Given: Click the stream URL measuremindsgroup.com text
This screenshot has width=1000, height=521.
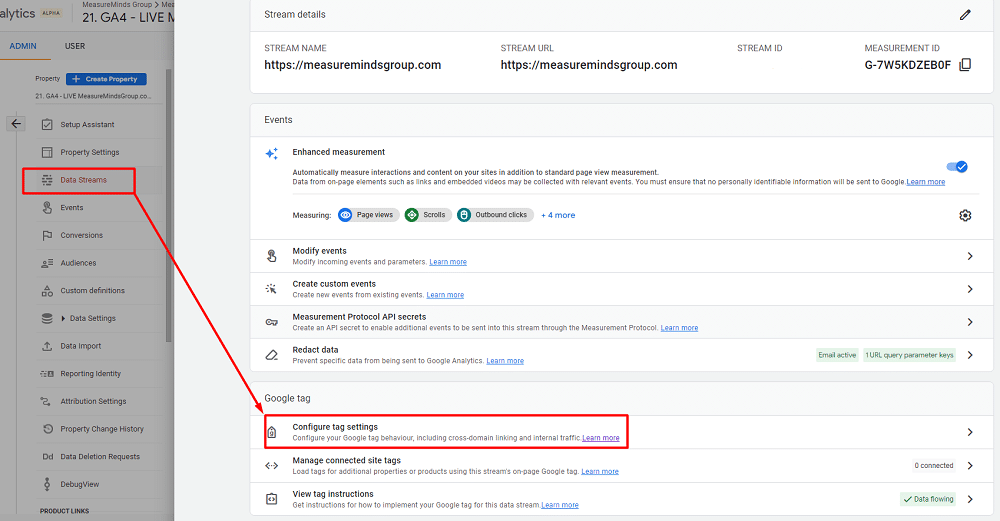Looking at the screenshot, I should [589, 65].
